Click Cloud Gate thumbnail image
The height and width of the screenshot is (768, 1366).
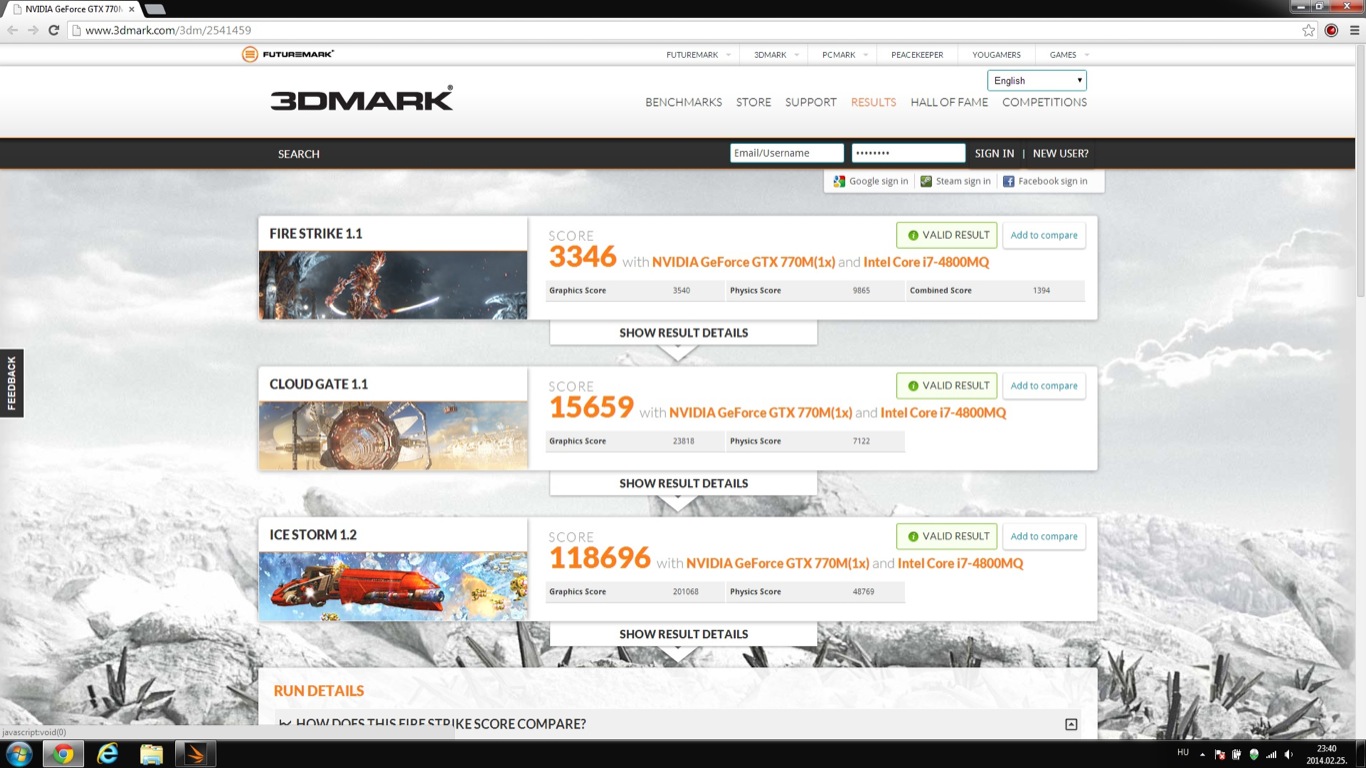(x=393, y=436)
